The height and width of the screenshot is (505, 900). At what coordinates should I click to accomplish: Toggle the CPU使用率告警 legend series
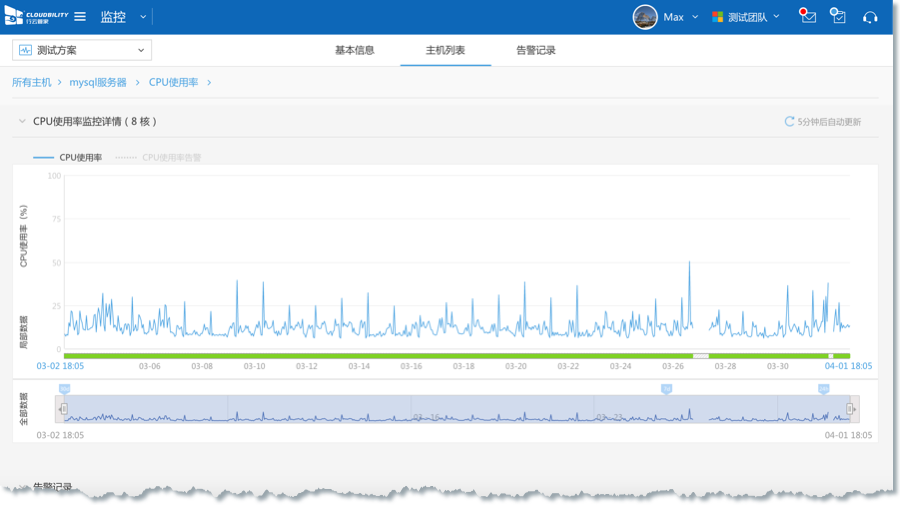tap(158, 157)
